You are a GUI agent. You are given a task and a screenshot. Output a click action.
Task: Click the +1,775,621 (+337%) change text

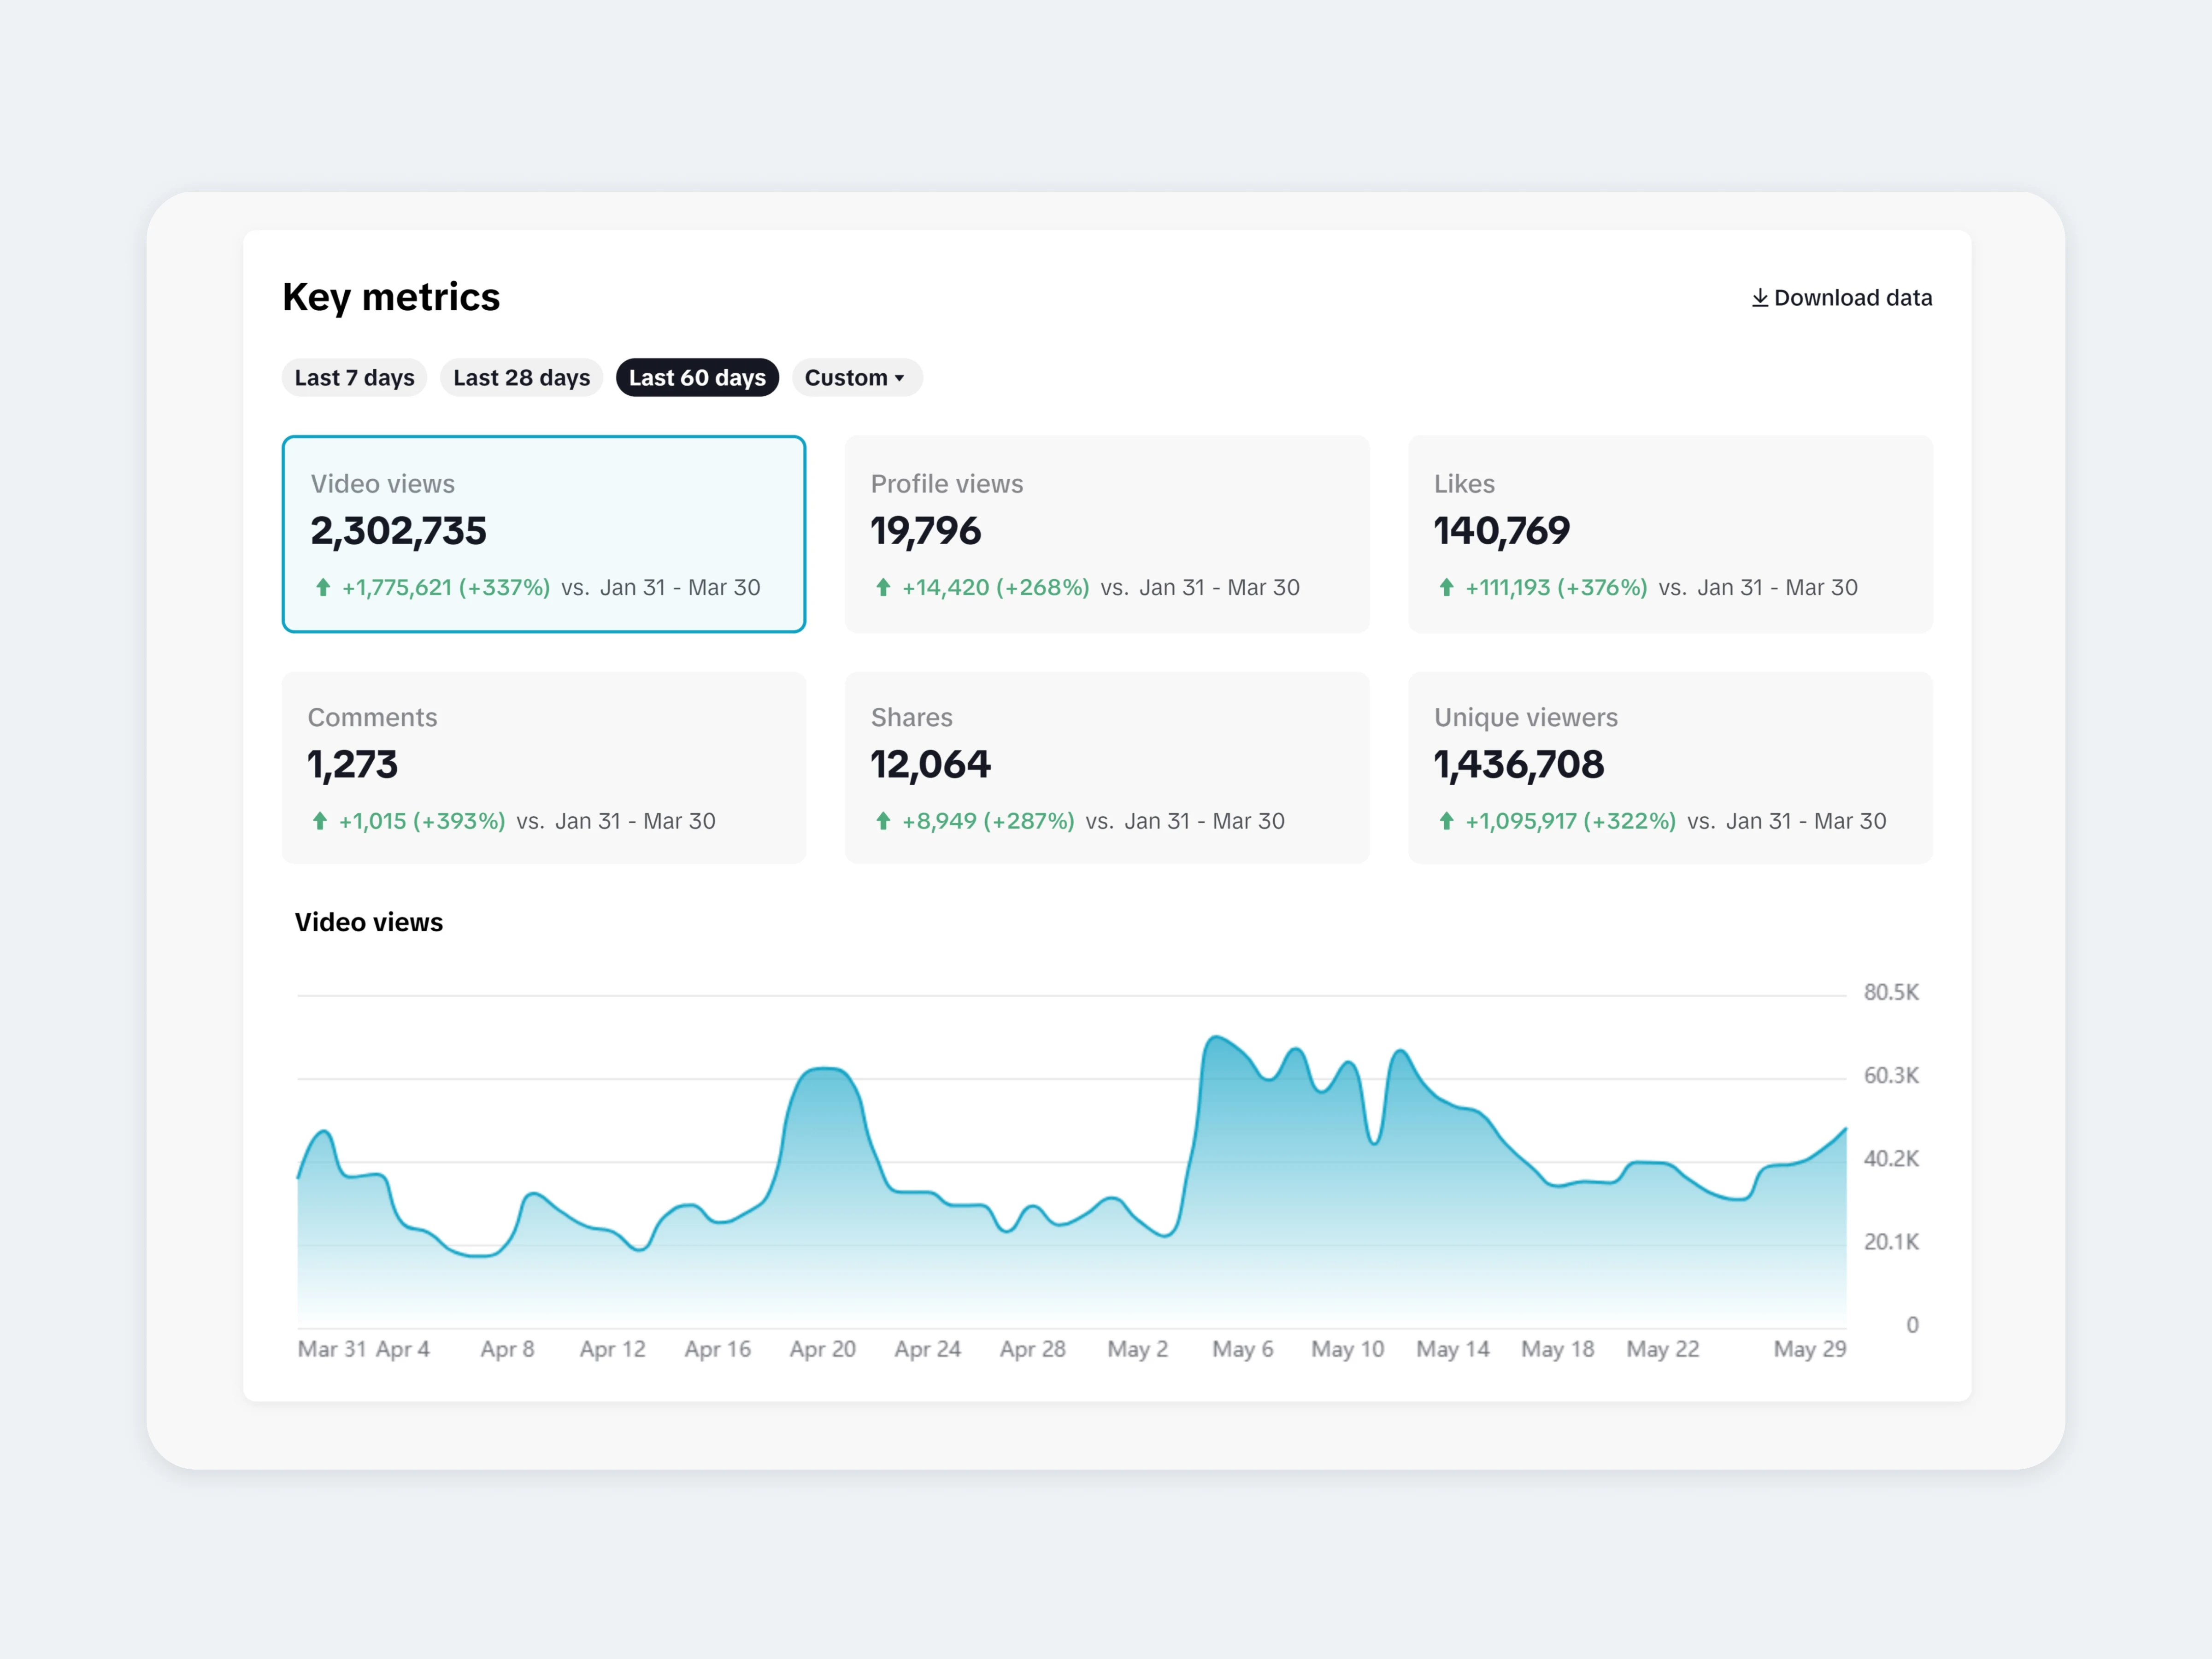446,588
